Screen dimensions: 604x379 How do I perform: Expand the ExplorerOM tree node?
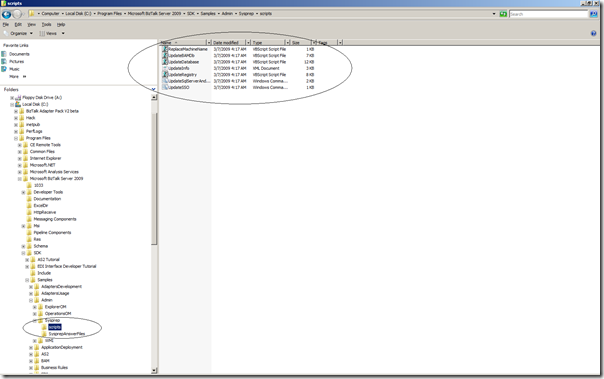pos(35,307)
